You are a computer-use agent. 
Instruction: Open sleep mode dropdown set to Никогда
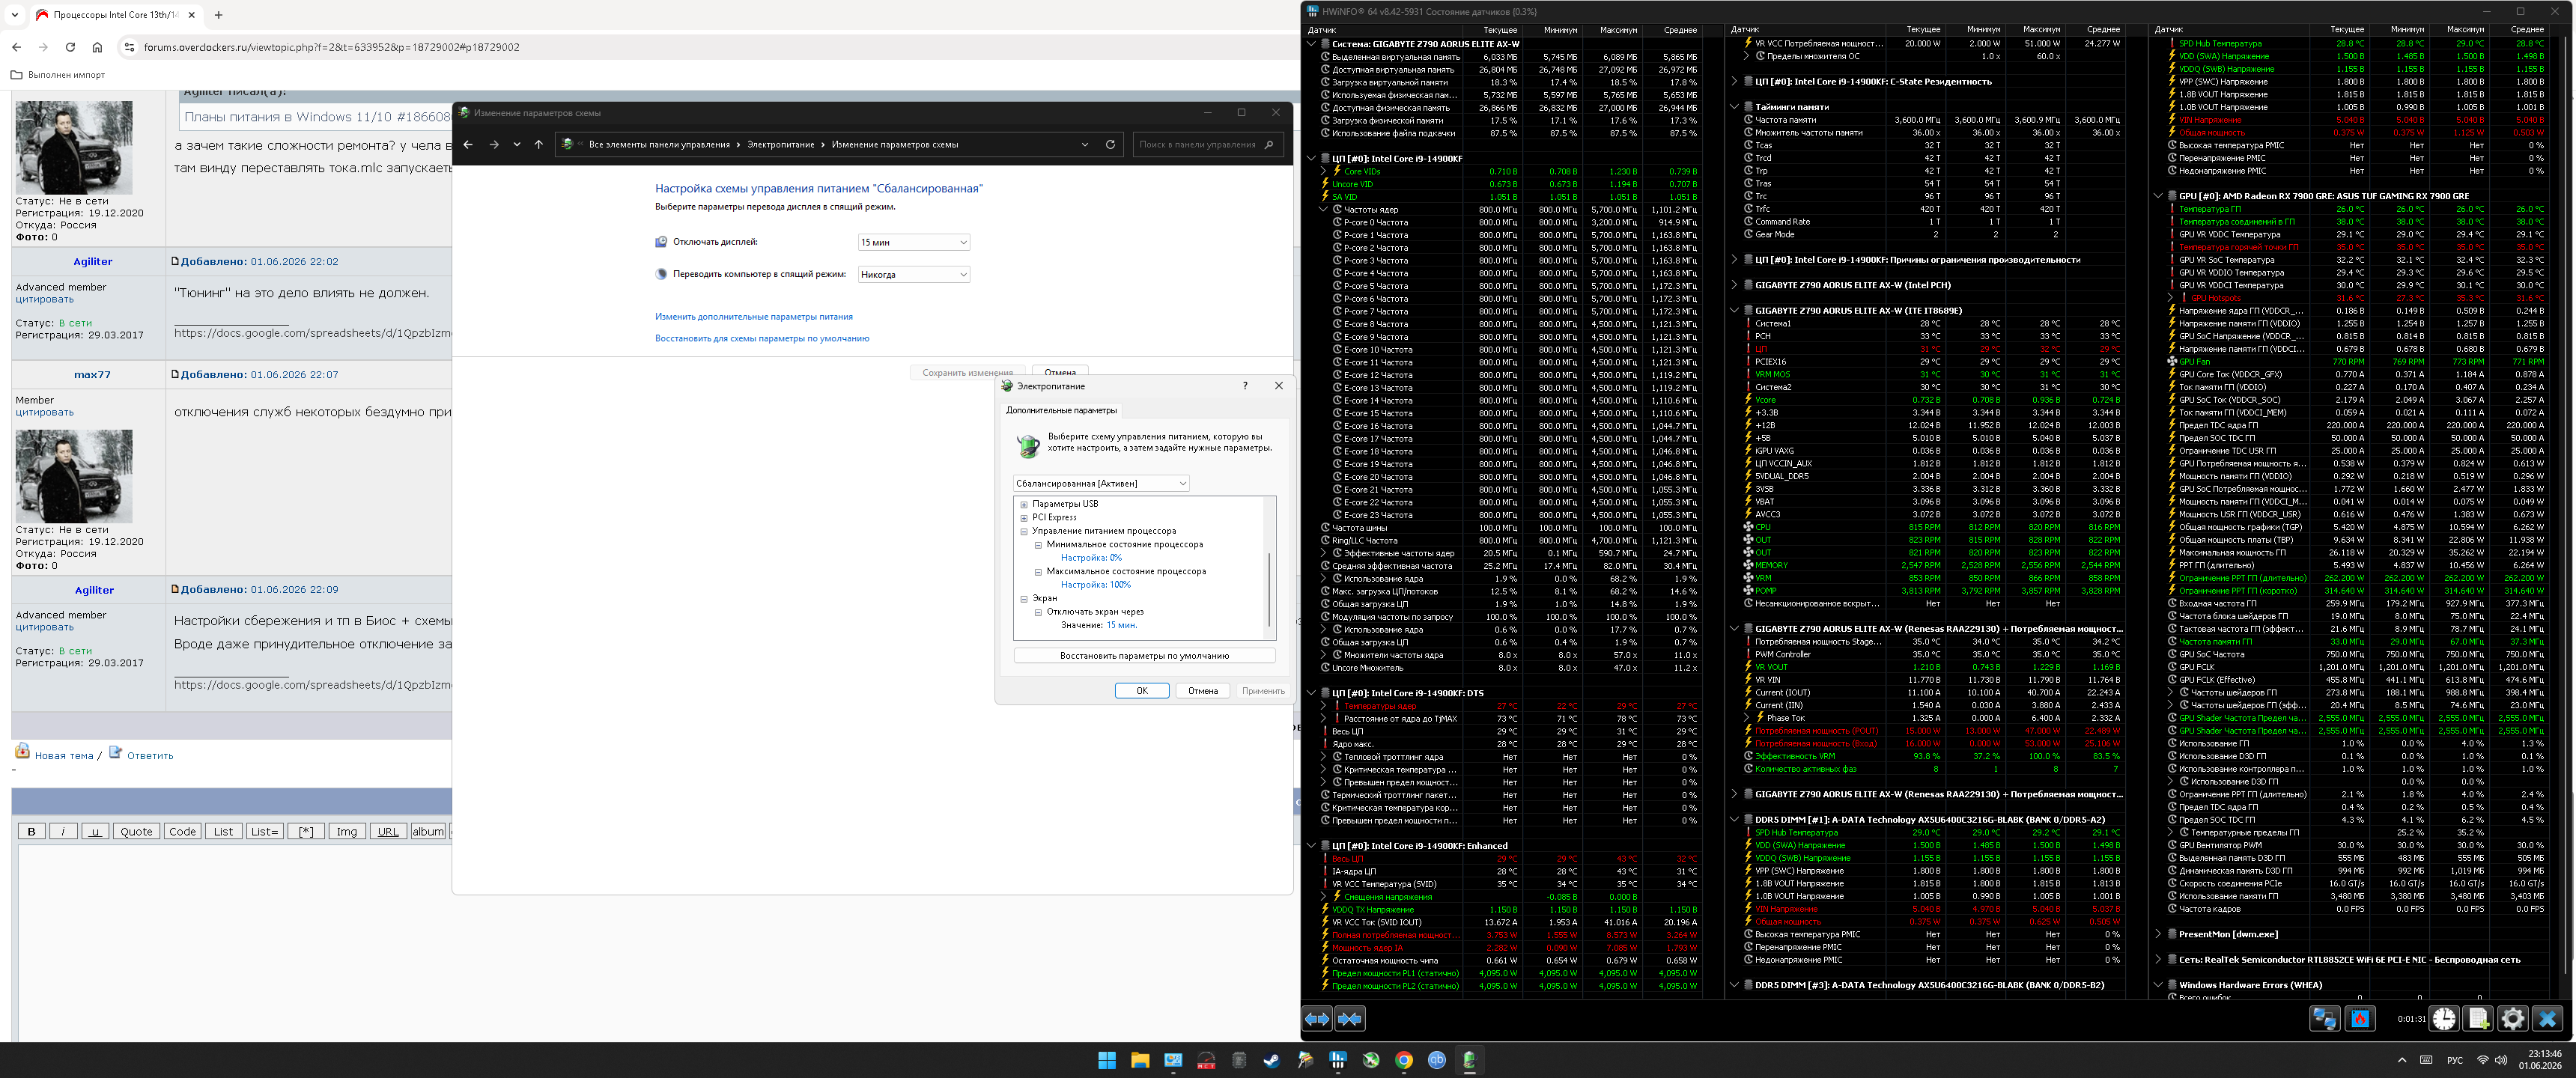[x=914, y=274]
